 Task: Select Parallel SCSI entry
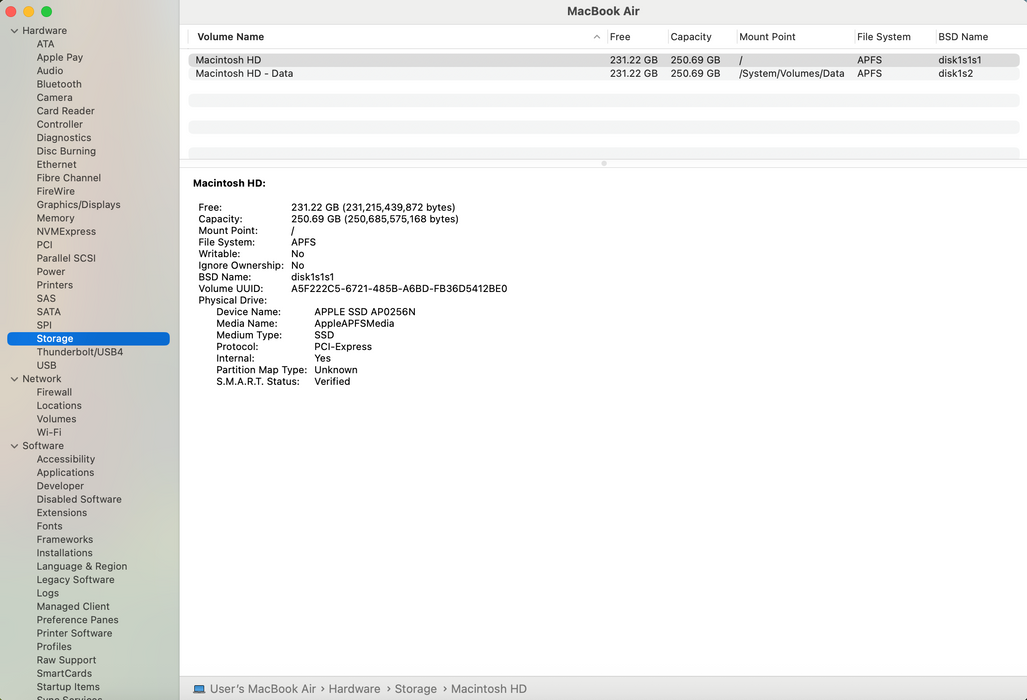(x=66, y=259)
